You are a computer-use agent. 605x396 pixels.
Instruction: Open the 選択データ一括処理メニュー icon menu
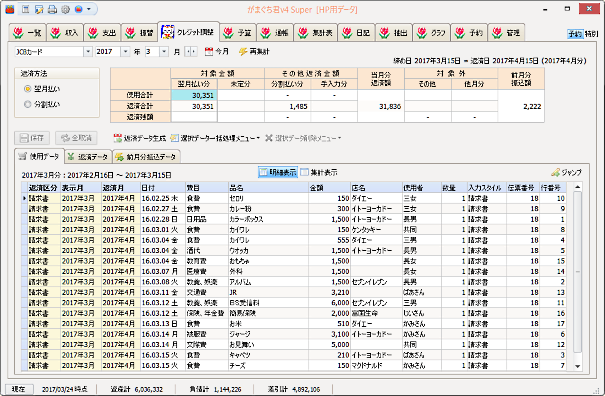tap(174, 138)
